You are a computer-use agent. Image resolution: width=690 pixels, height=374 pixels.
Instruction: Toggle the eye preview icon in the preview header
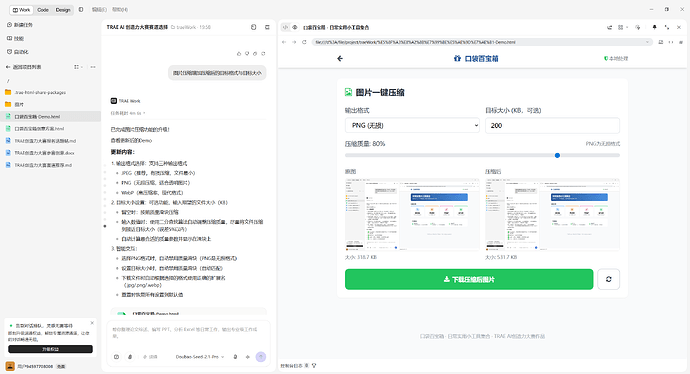(295, 27)
